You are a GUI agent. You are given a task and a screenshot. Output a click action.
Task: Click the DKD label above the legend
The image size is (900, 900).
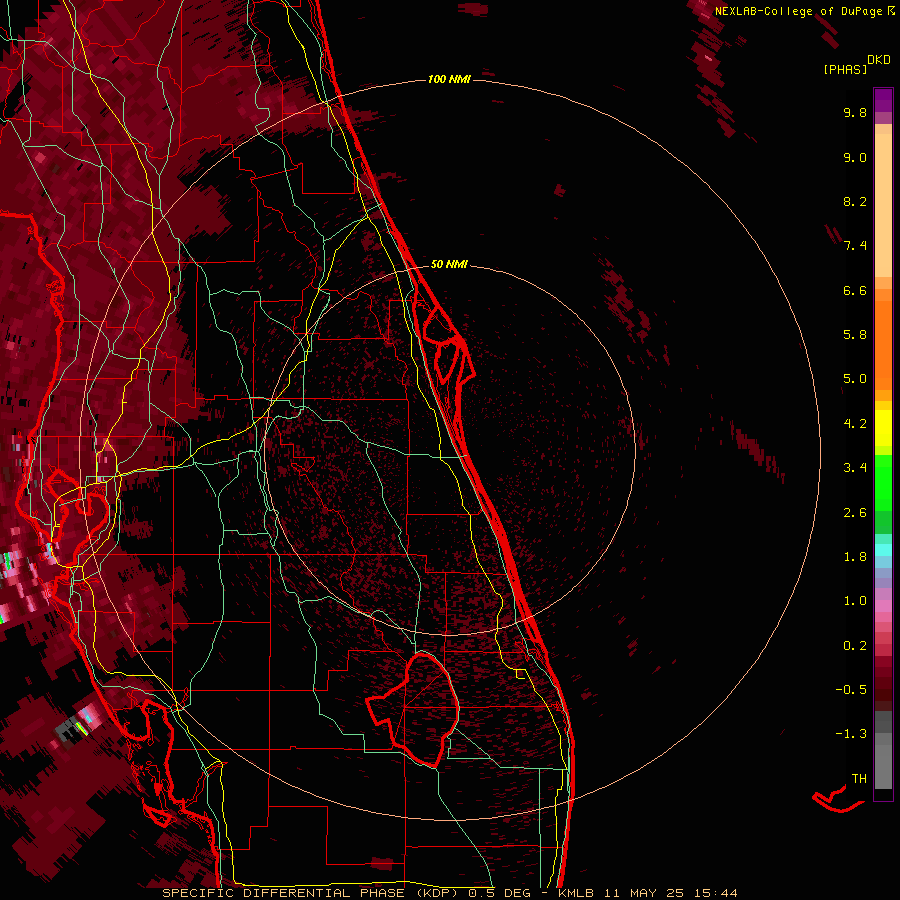pos(879,60)
